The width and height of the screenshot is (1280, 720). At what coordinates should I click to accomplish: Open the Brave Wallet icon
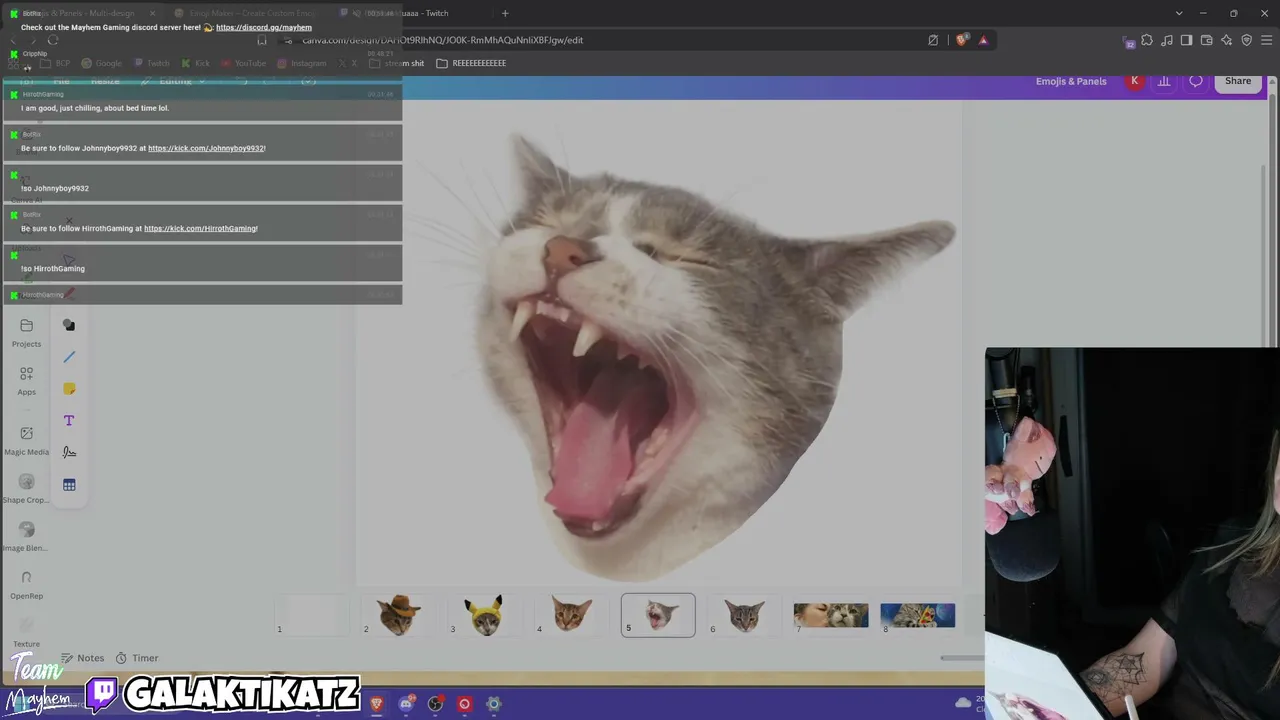(1207, 40)
